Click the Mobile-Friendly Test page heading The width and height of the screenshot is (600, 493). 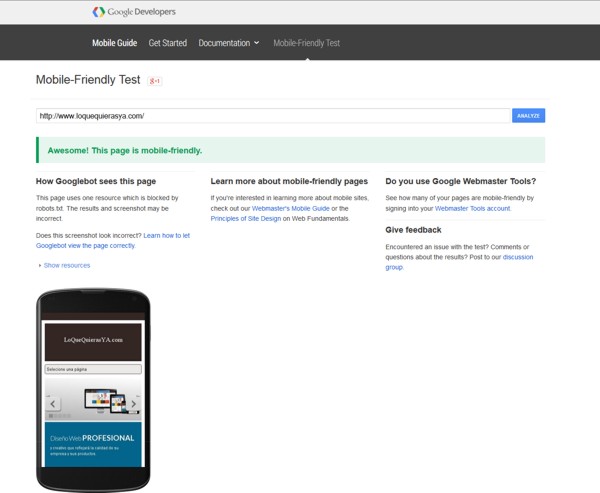(x=89, y=79)
